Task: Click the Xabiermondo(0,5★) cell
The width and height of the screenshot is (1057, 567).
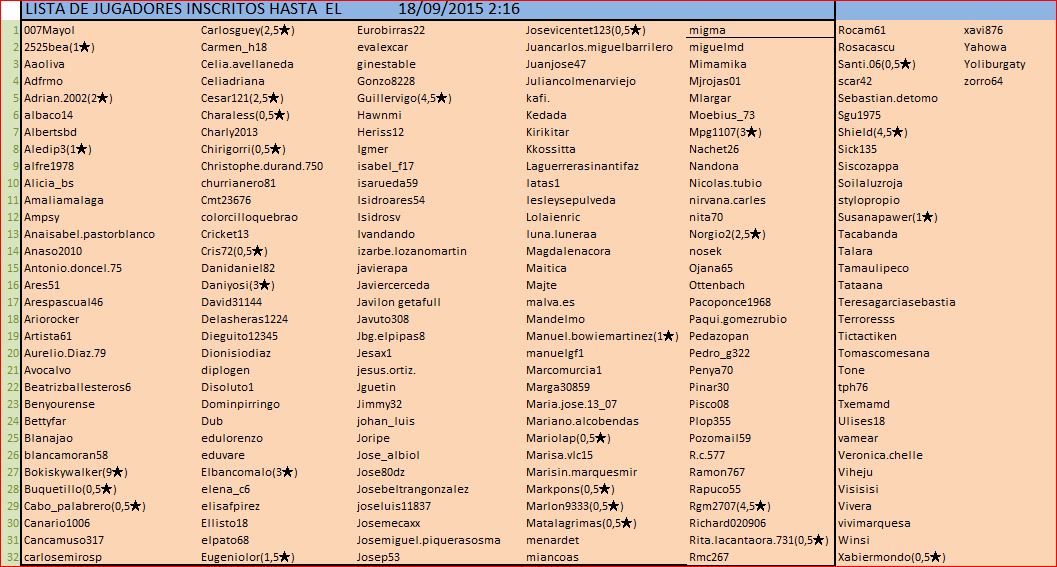Action: click(891, 557)
